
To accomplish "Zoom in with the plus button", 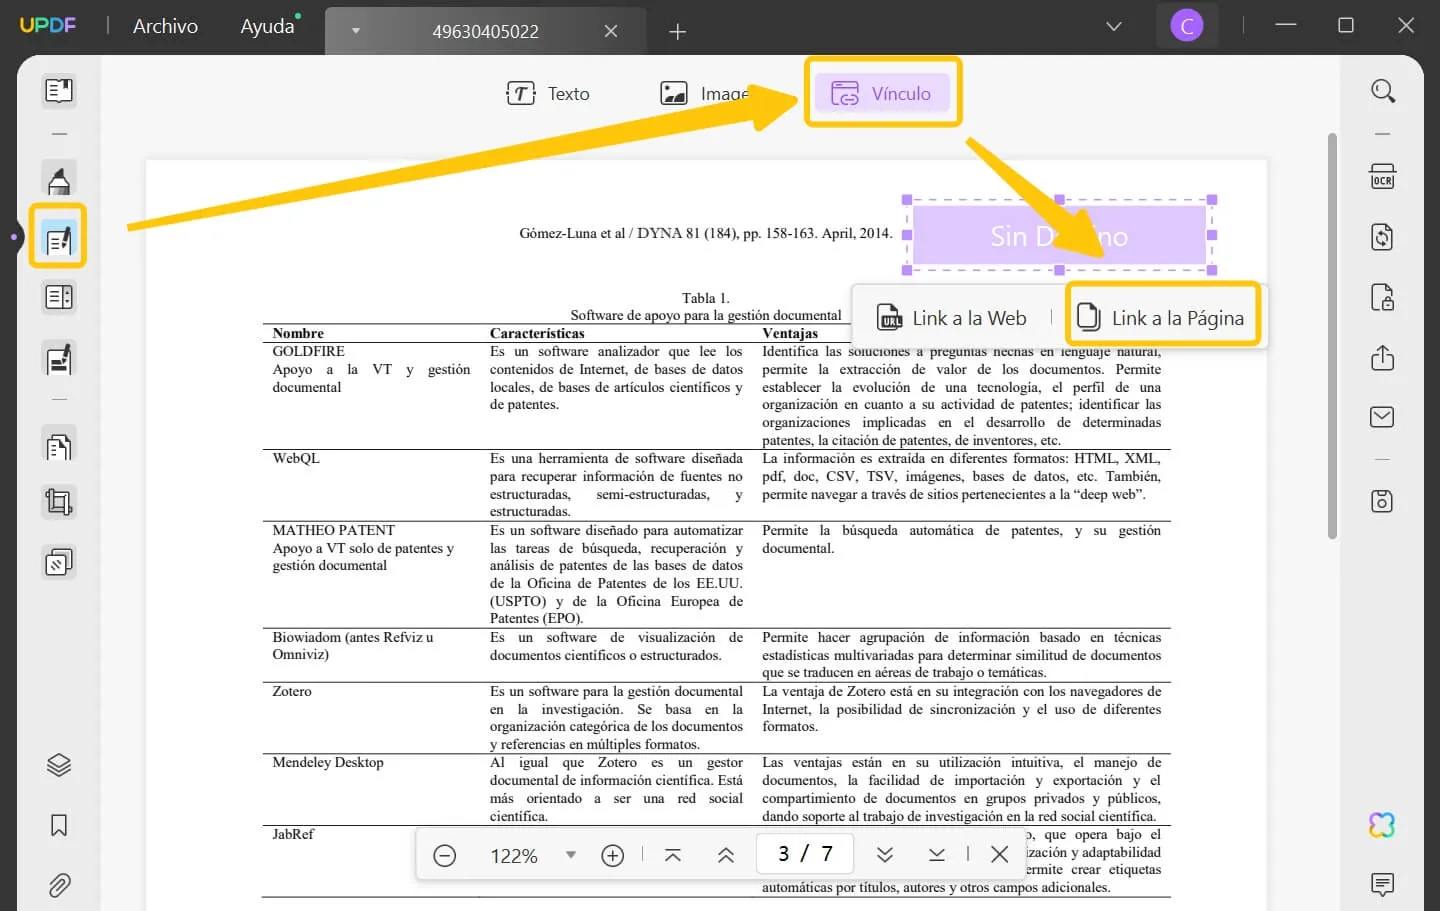I will [613, 856].
